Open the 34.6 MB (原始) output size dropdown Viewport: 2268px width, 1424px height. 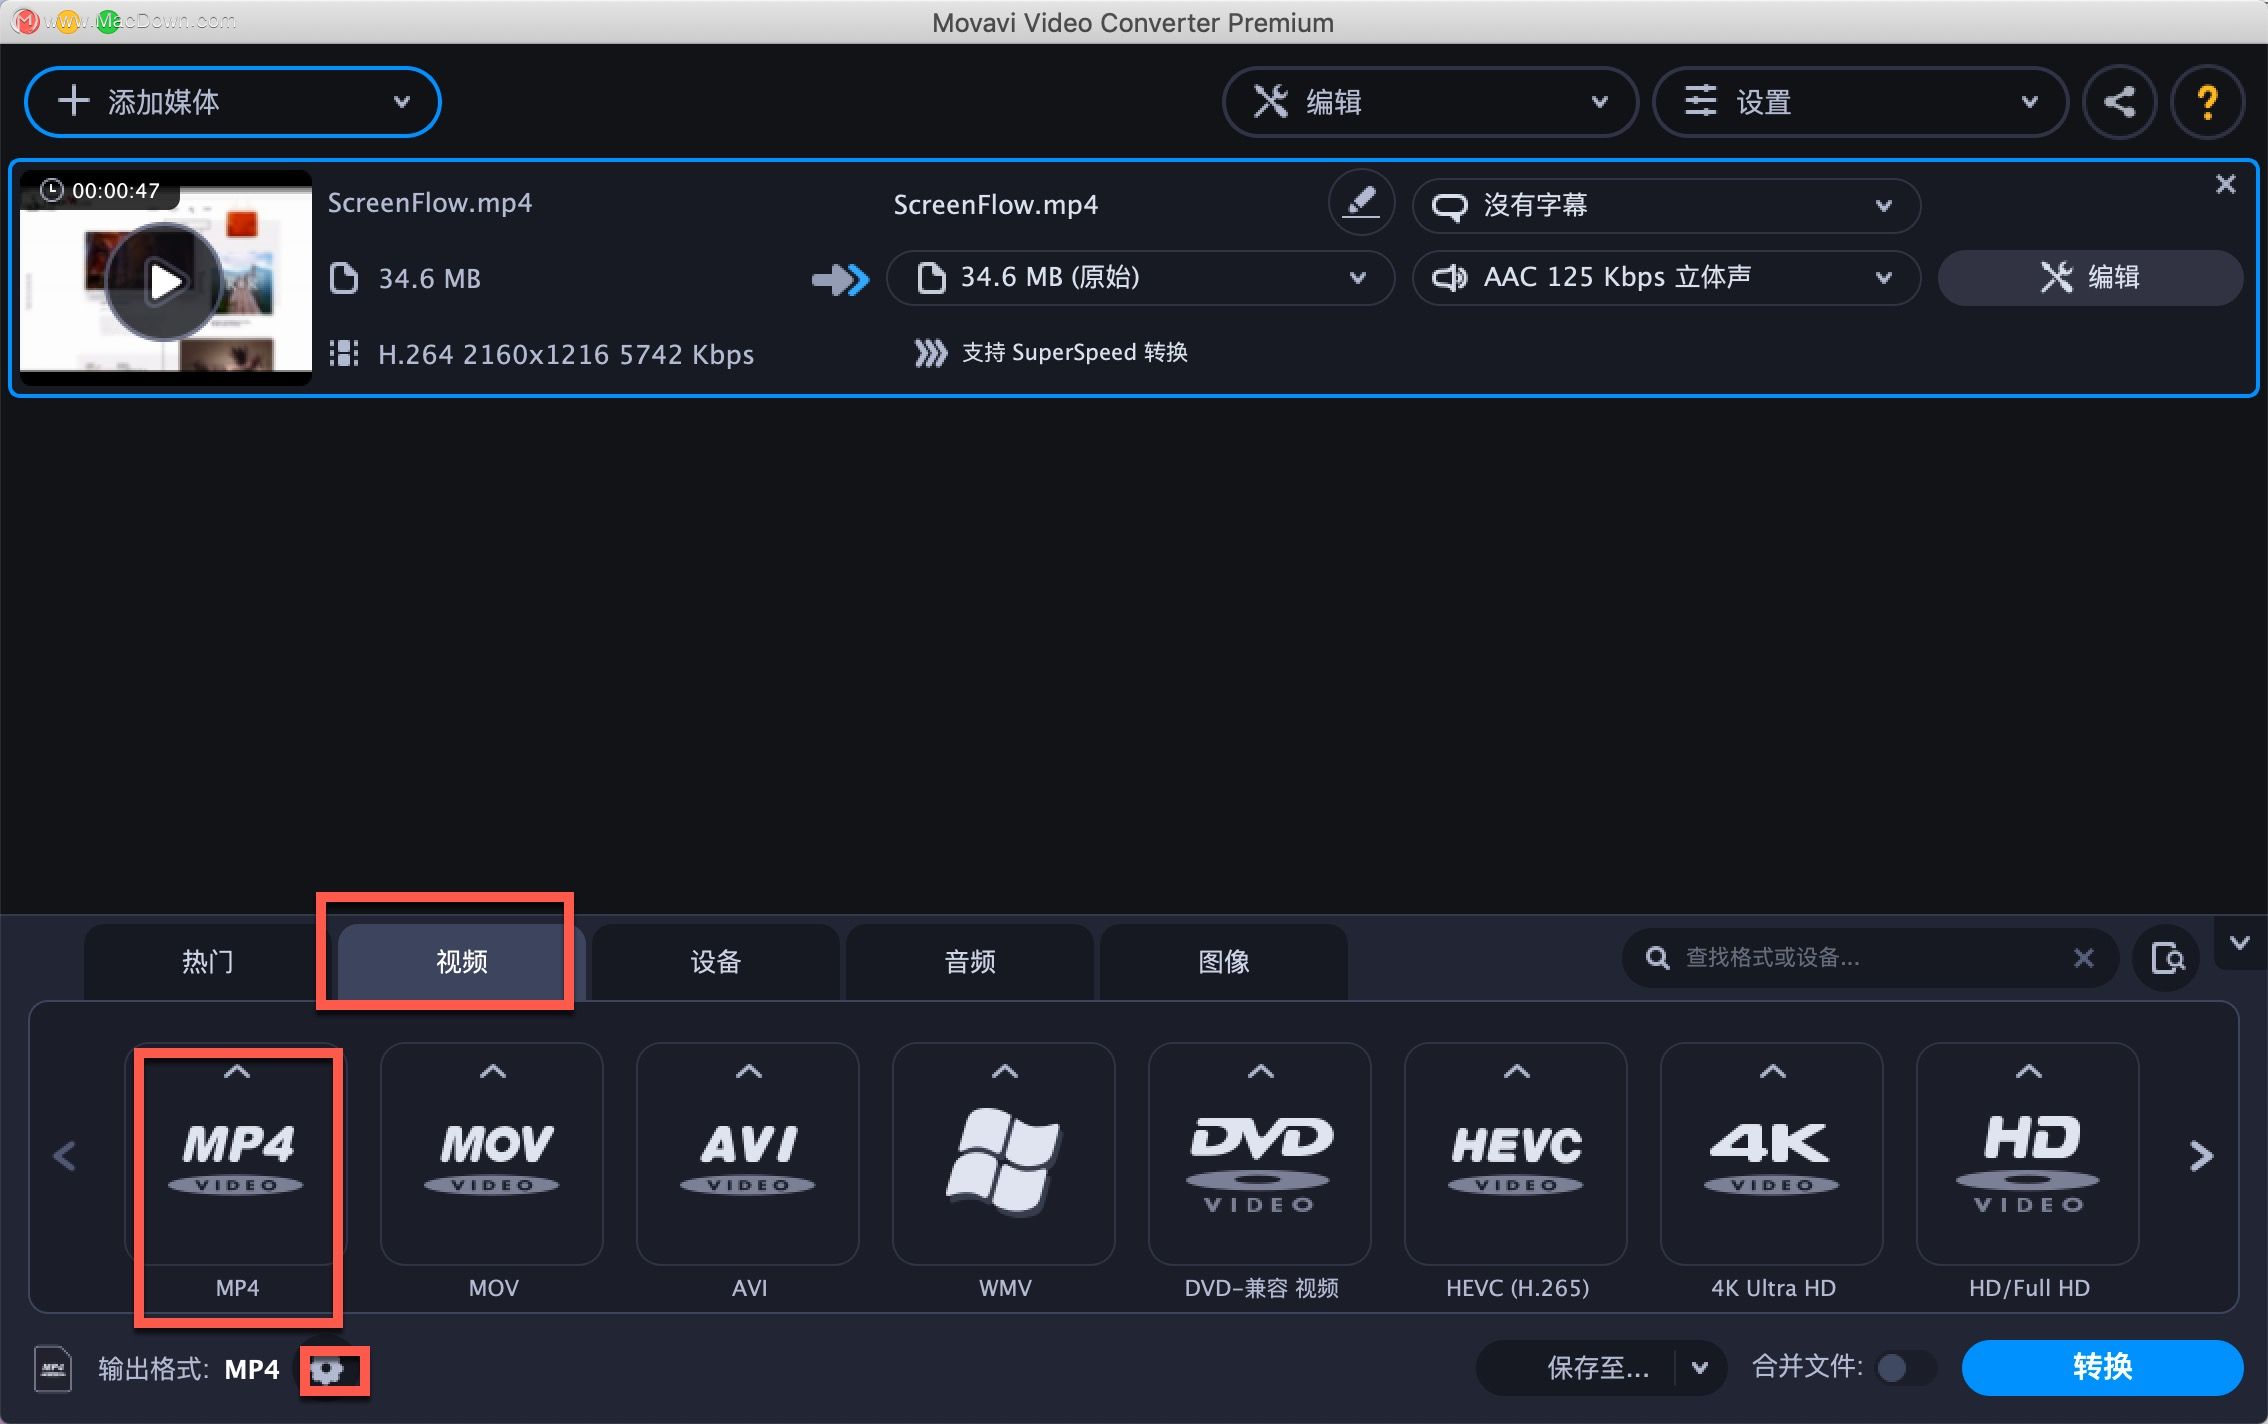1140,278
